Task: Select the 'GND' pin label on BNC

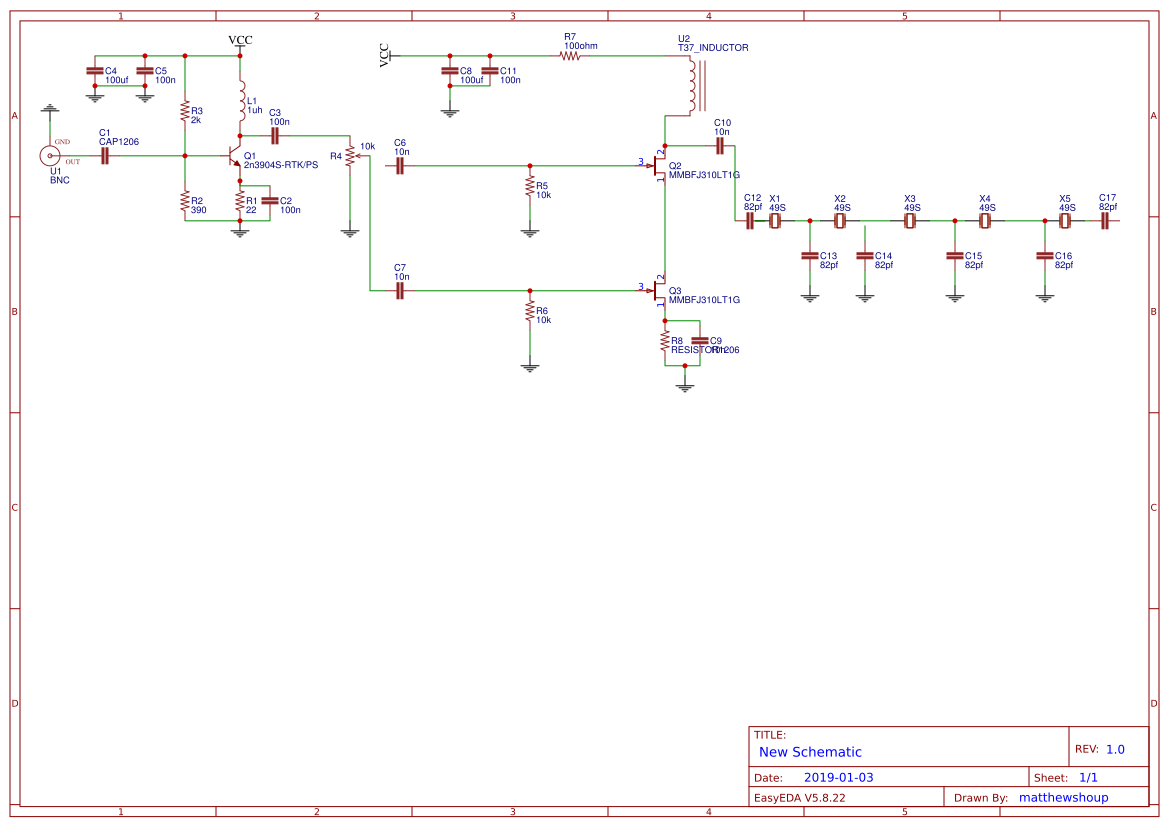Action: [x=62, y=142]
